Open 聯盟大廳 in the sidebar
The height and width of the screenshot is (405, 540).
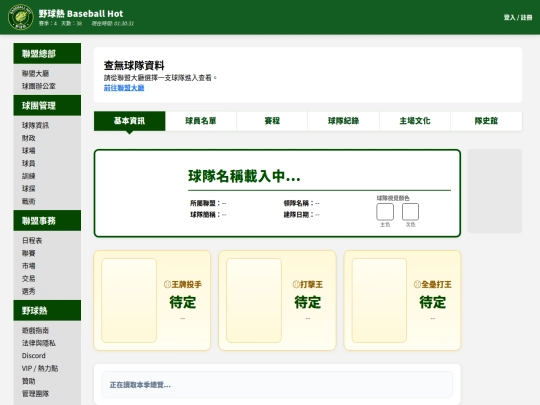pyautogui.click(x=35, y=73)
